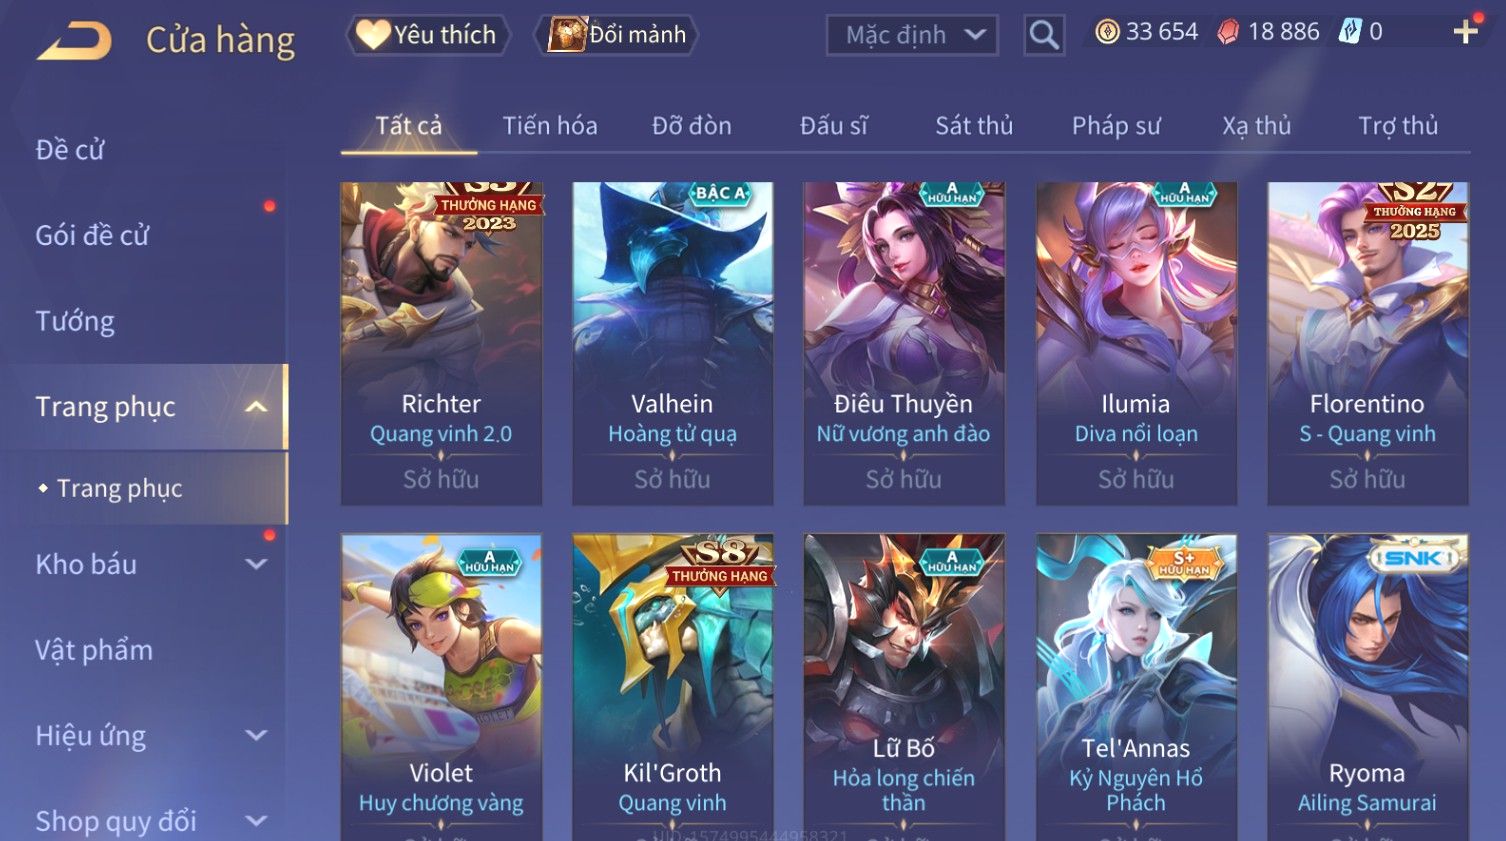Tap the blue voucher currency icon
Viewport: 1506px width, 841px height.
[1350, 32]
